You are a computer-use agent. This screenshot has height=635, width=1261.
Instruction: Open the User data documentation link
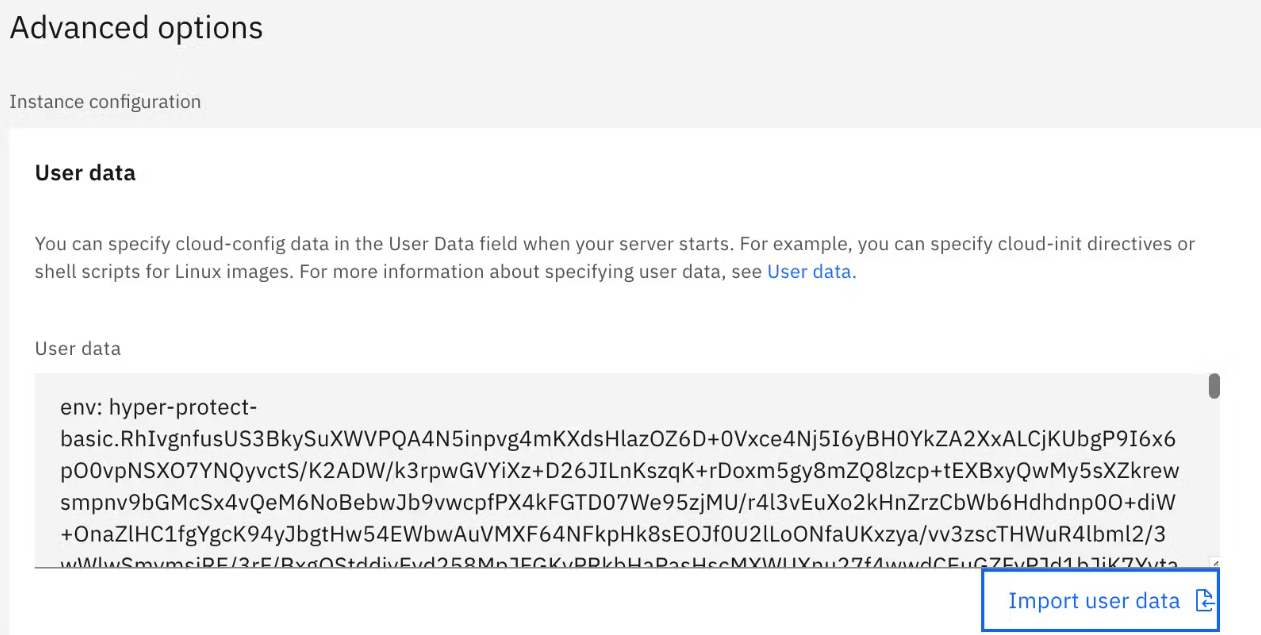[809, 271]
